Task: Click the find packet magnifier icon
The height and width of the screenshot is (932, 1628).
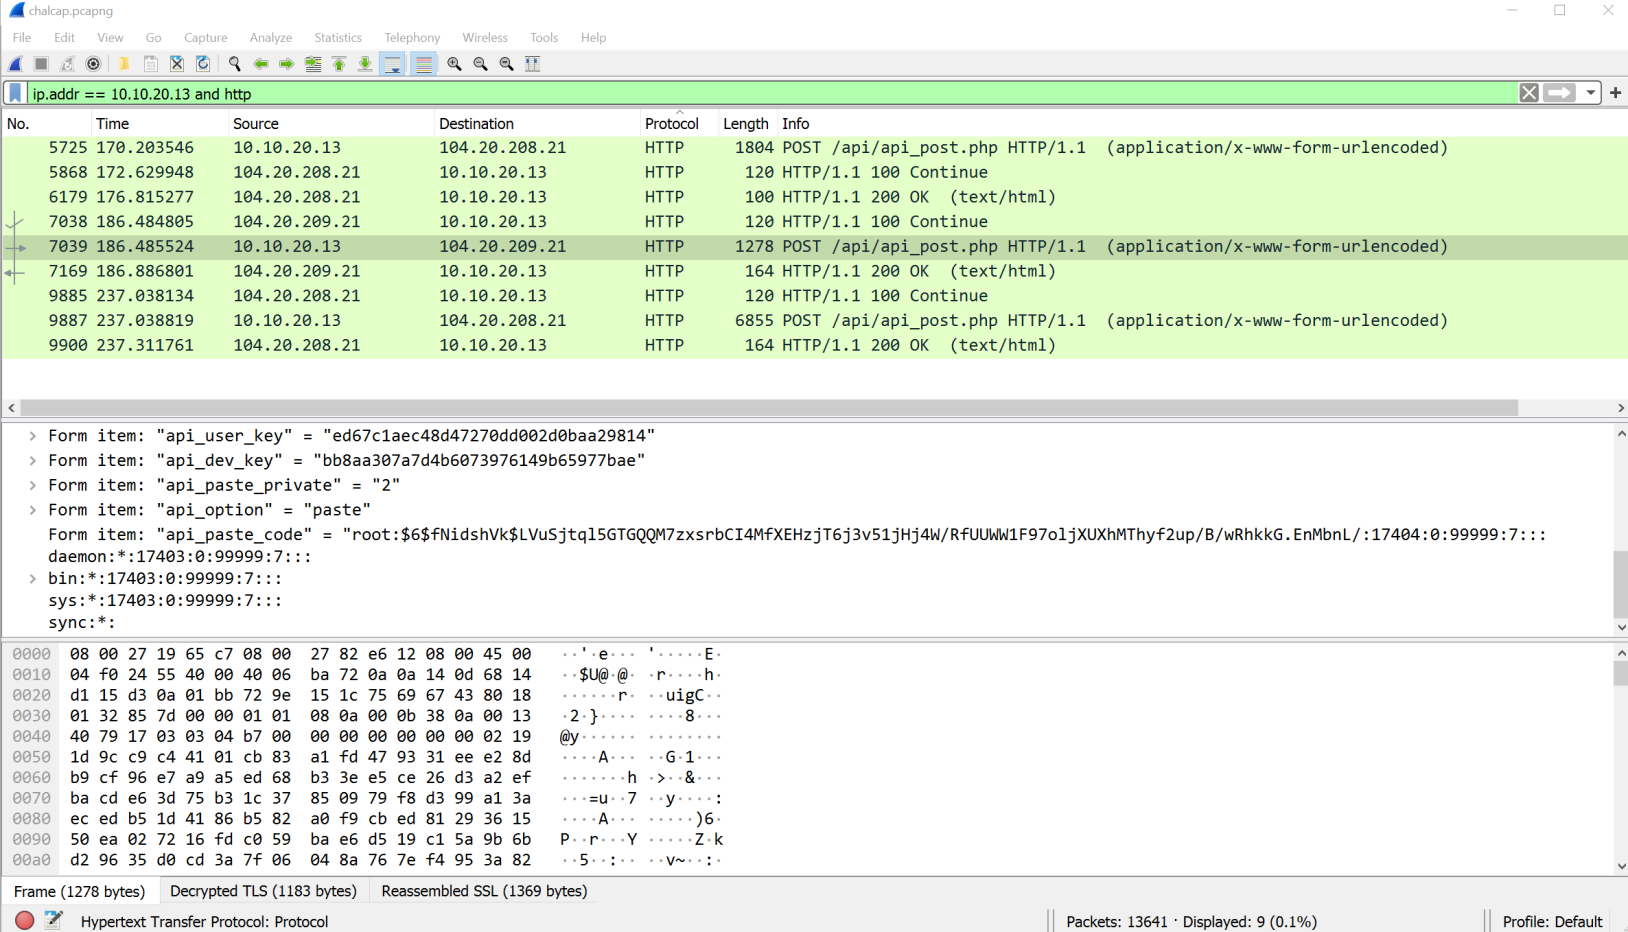Action: tap(235, 64)
